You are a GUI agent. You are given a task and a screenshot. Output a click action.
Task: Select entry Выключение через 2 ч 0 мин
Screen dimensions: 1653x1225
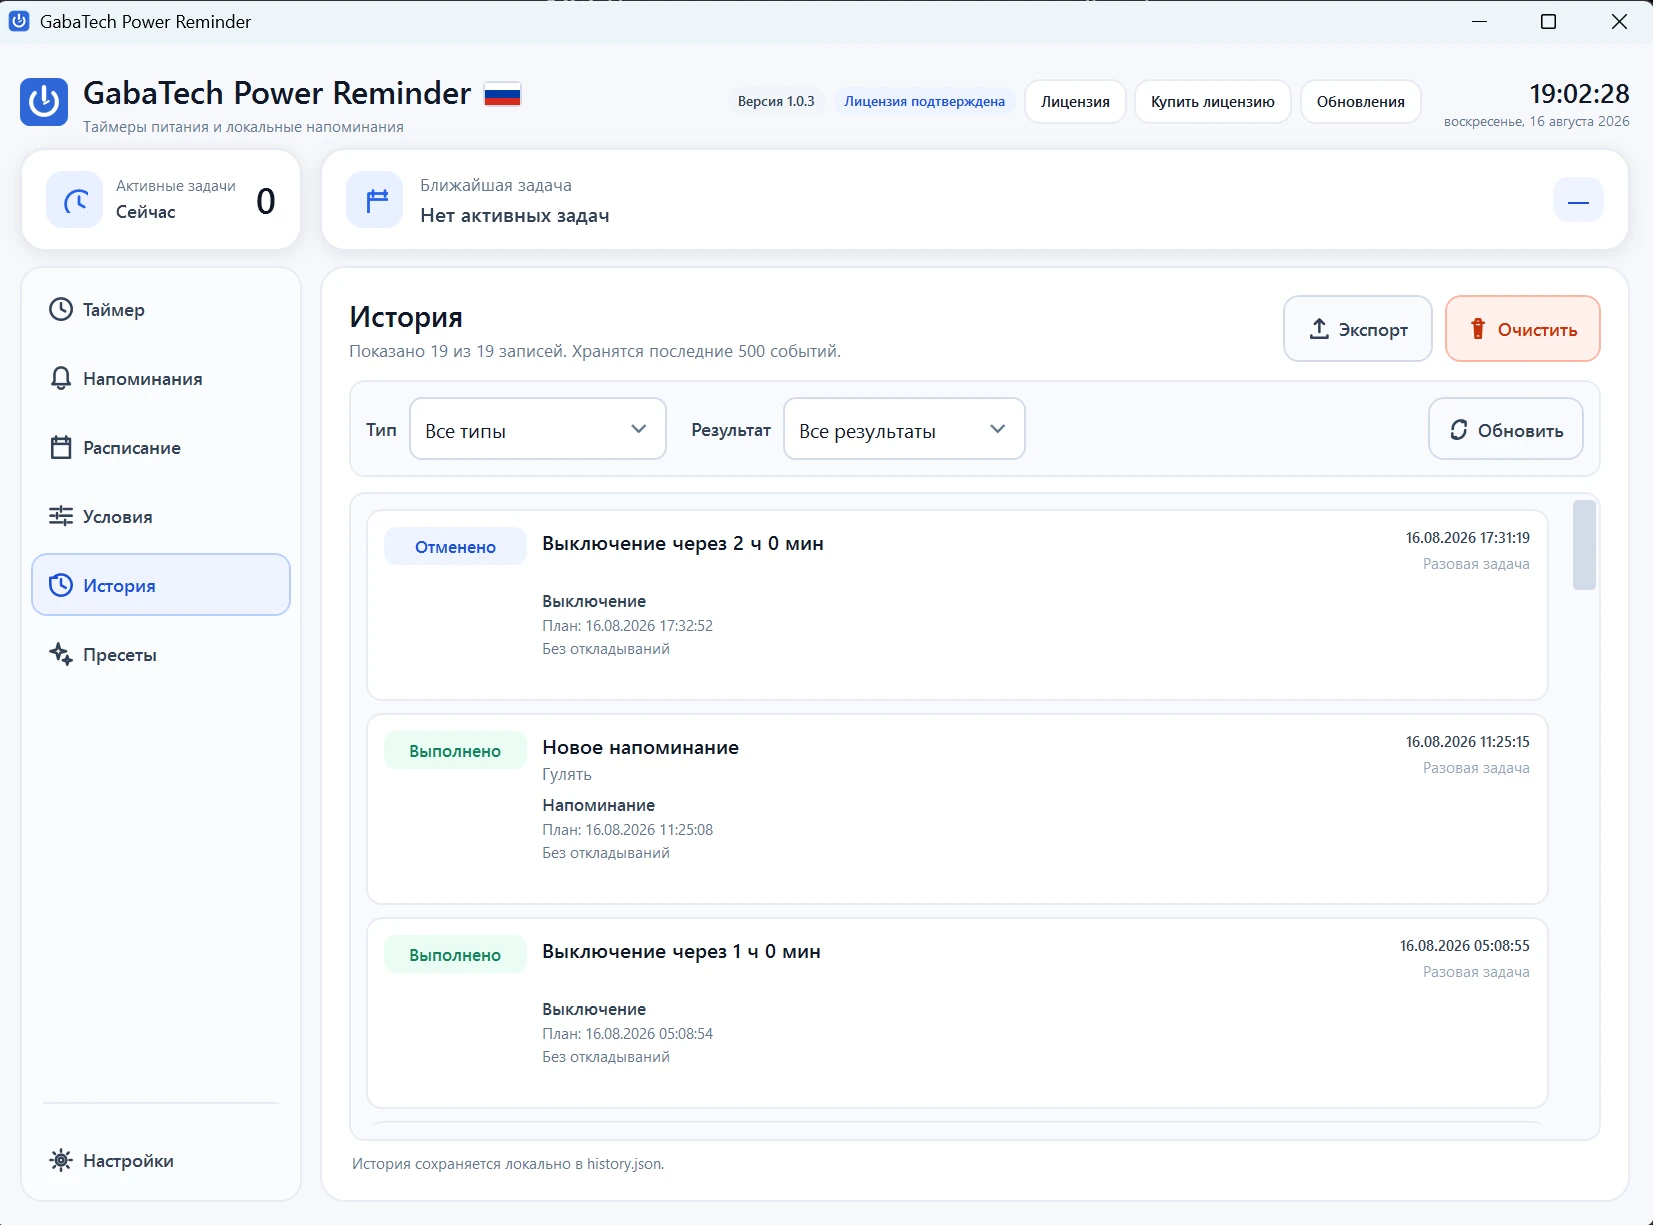683,543
